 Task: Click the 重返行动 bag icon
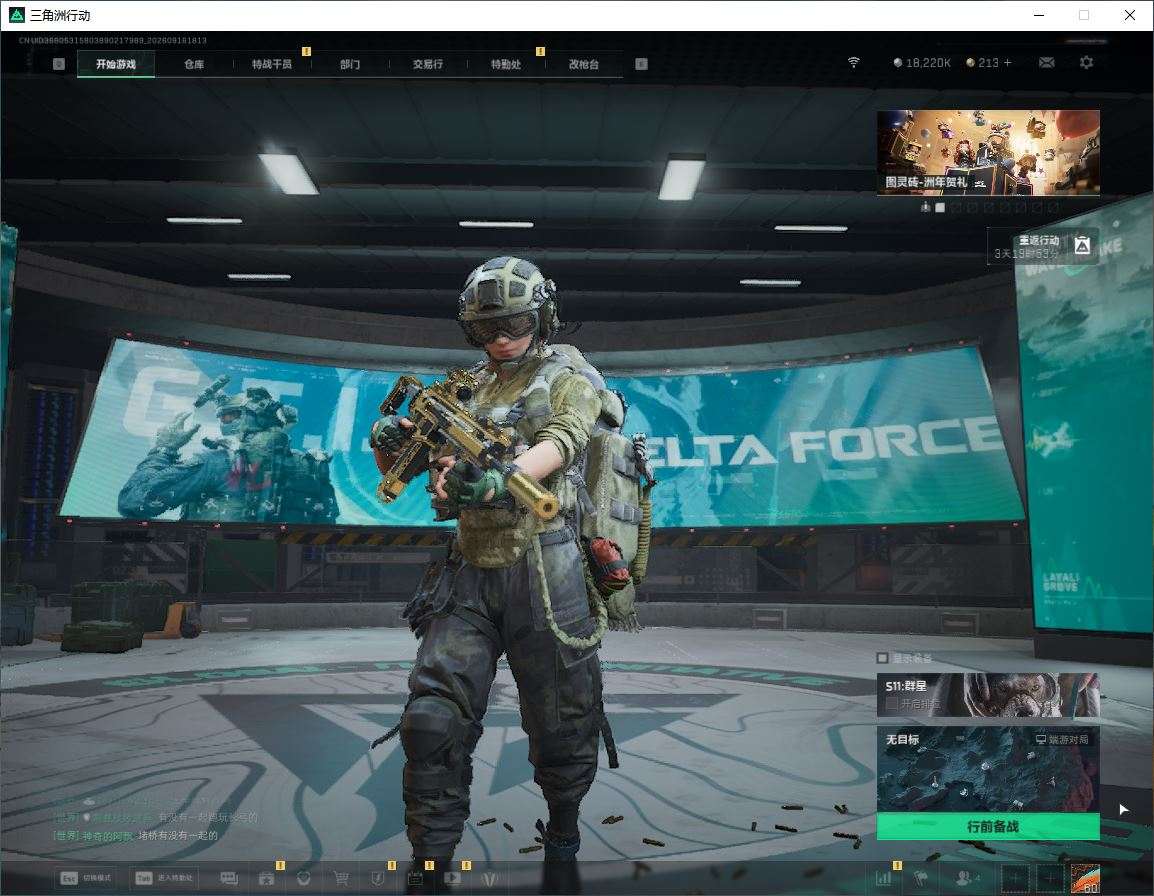coord(1082,245)
